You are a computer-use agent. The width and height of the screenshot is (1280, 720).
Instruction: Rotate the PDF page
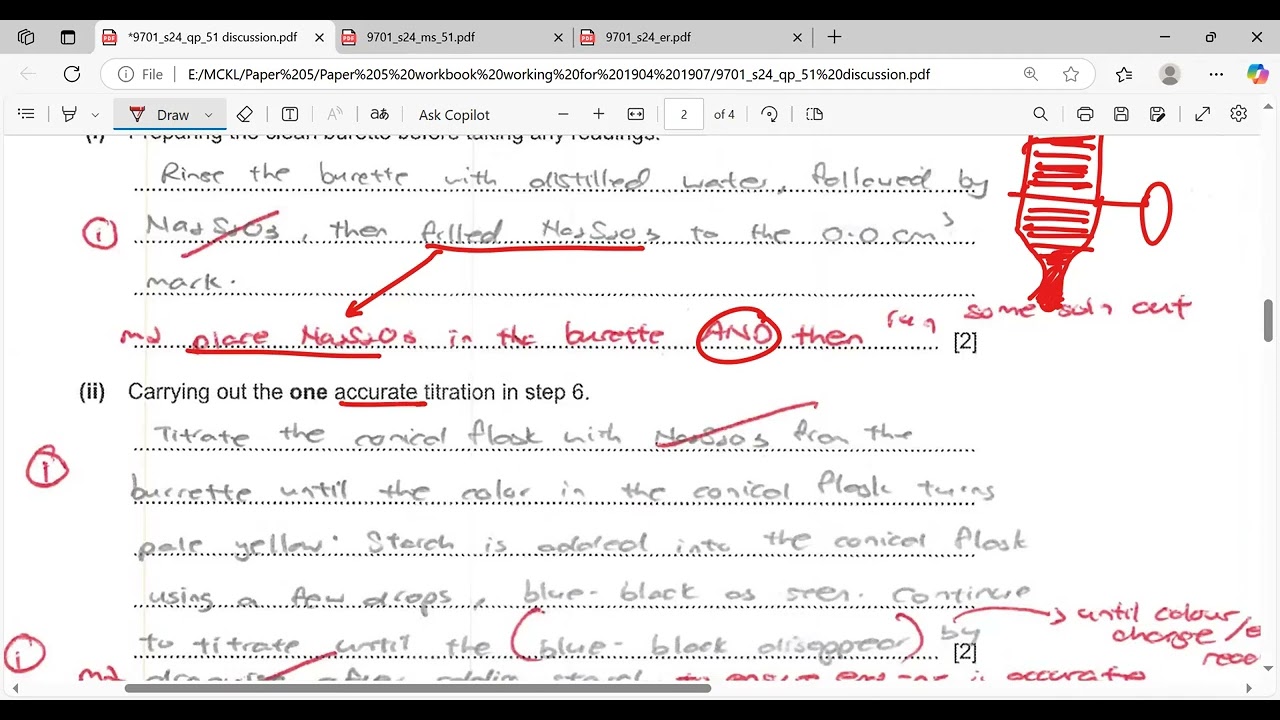pos(769,114)
